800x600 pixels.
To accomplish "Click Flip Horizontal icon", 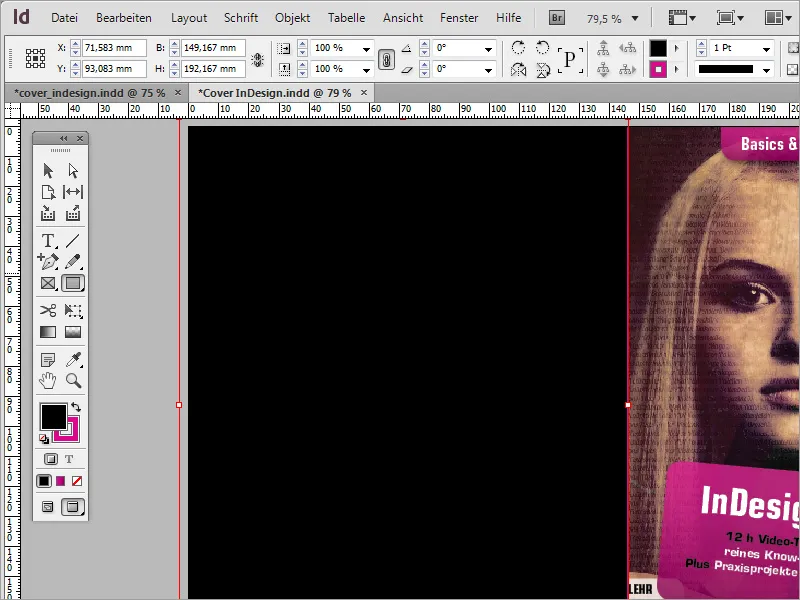I will pyautogui.click(x=518, y=69).
